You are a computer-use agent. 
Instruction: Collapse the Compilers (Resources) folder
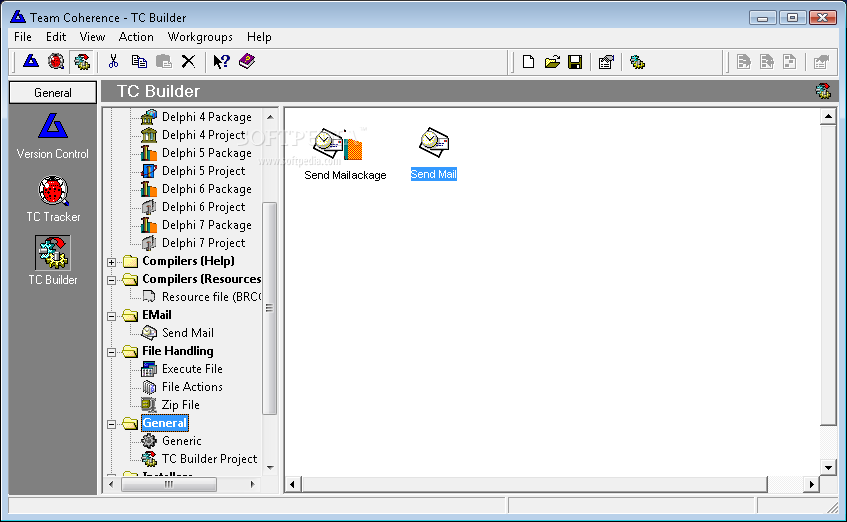tap(111, 280)
